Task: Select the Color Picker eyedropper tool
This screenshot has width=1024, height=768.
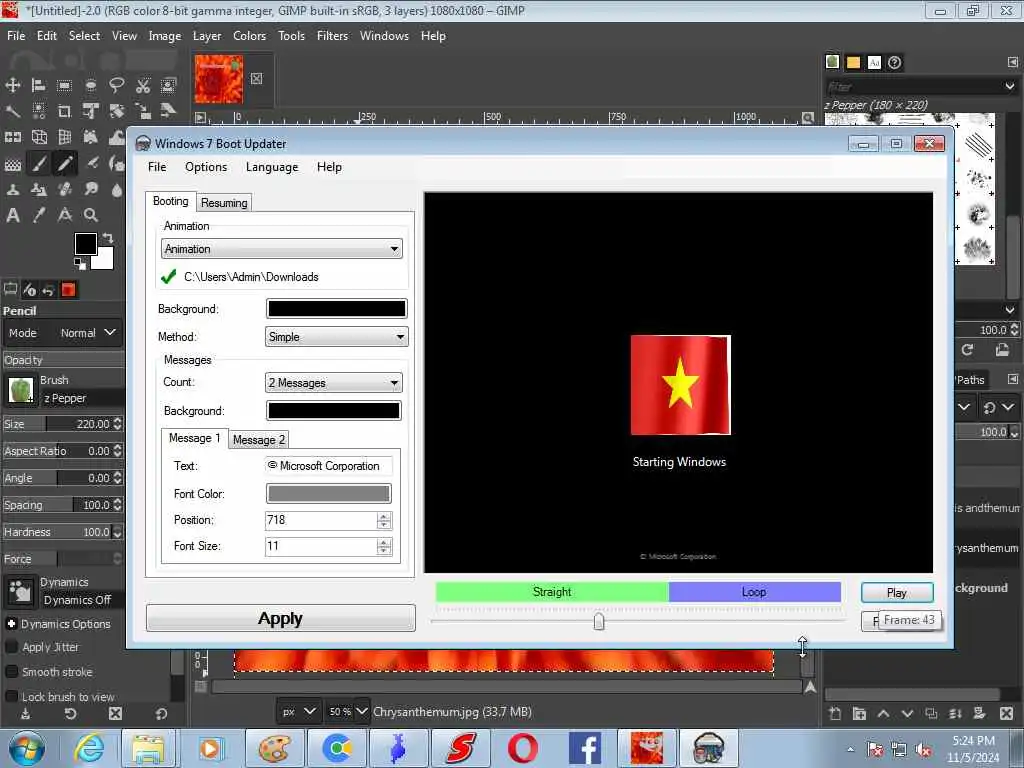Action: pyautogui.click(x=39, y=215)
